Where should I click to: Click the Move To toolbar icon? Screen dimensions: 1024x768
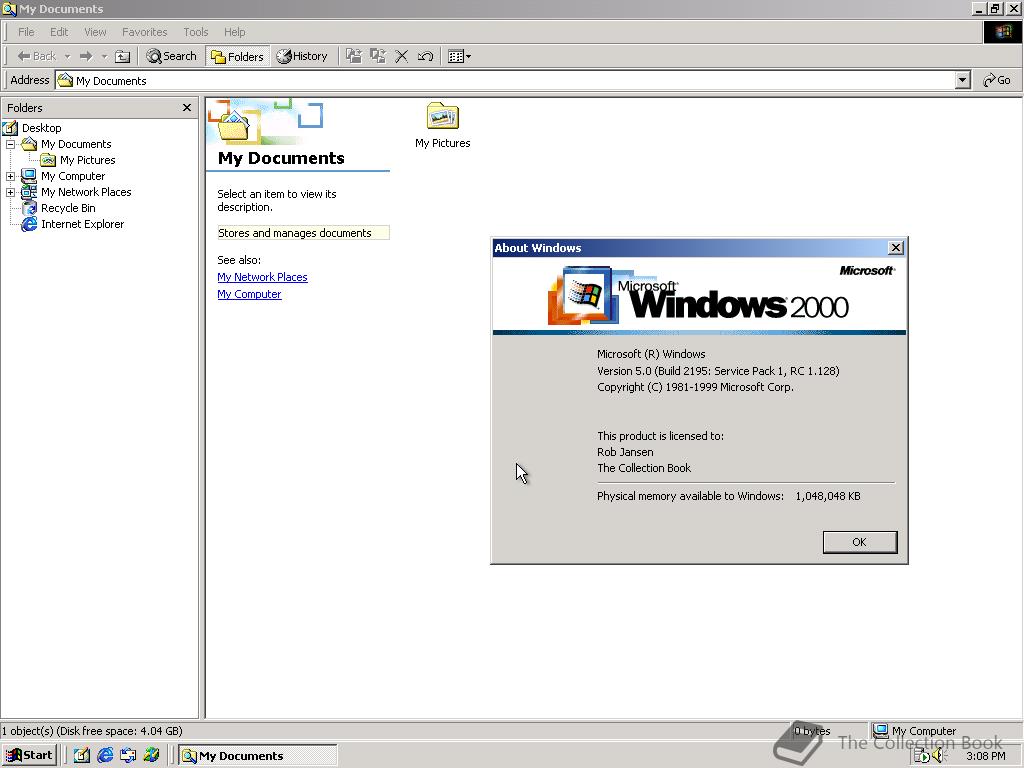[354, 56]
